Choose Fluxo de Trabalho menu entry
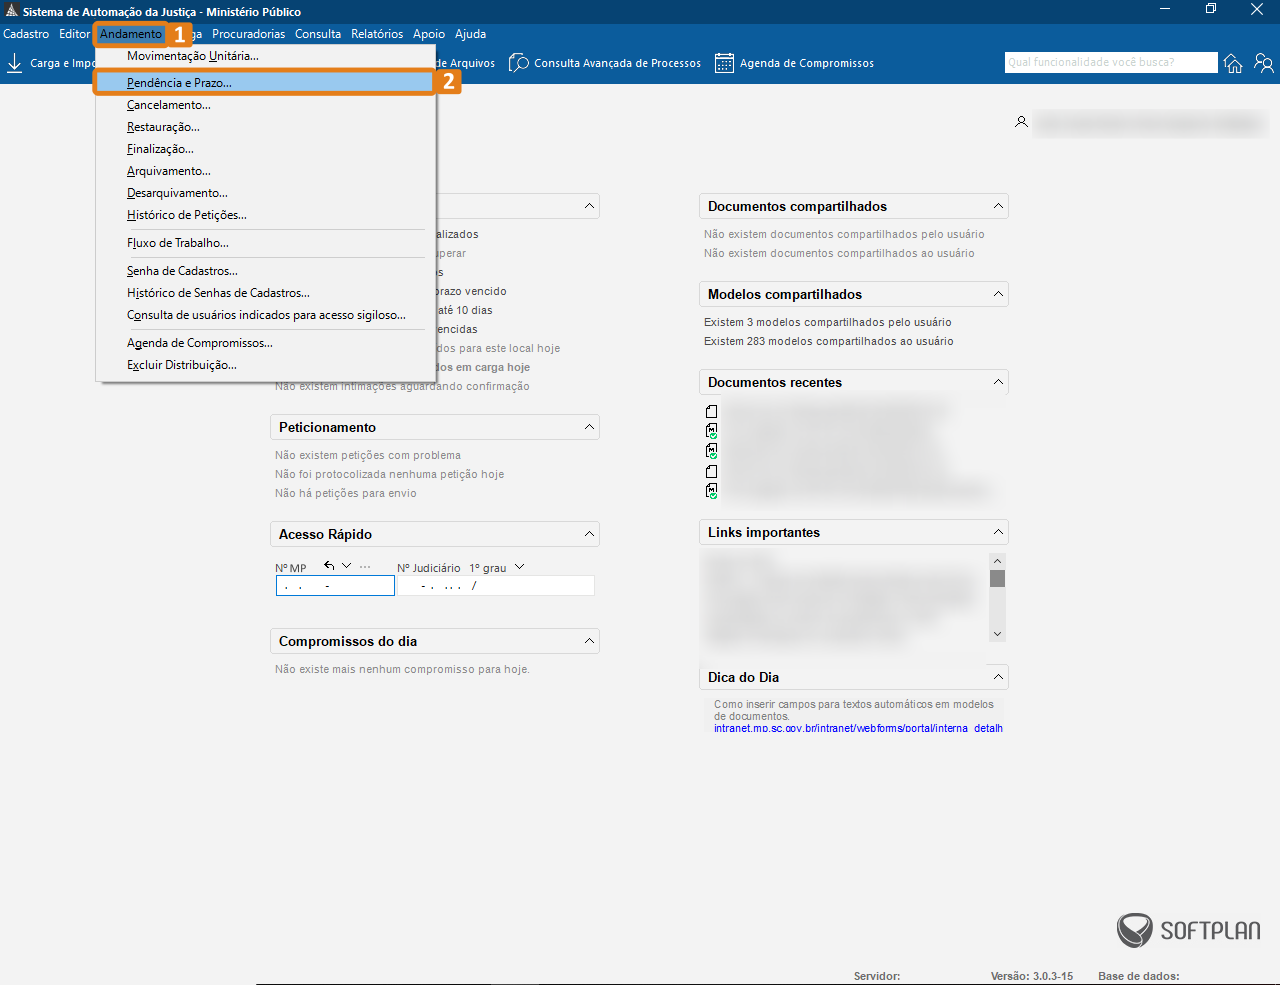Viewport: 1280px width, 985px height. (266, 243)
